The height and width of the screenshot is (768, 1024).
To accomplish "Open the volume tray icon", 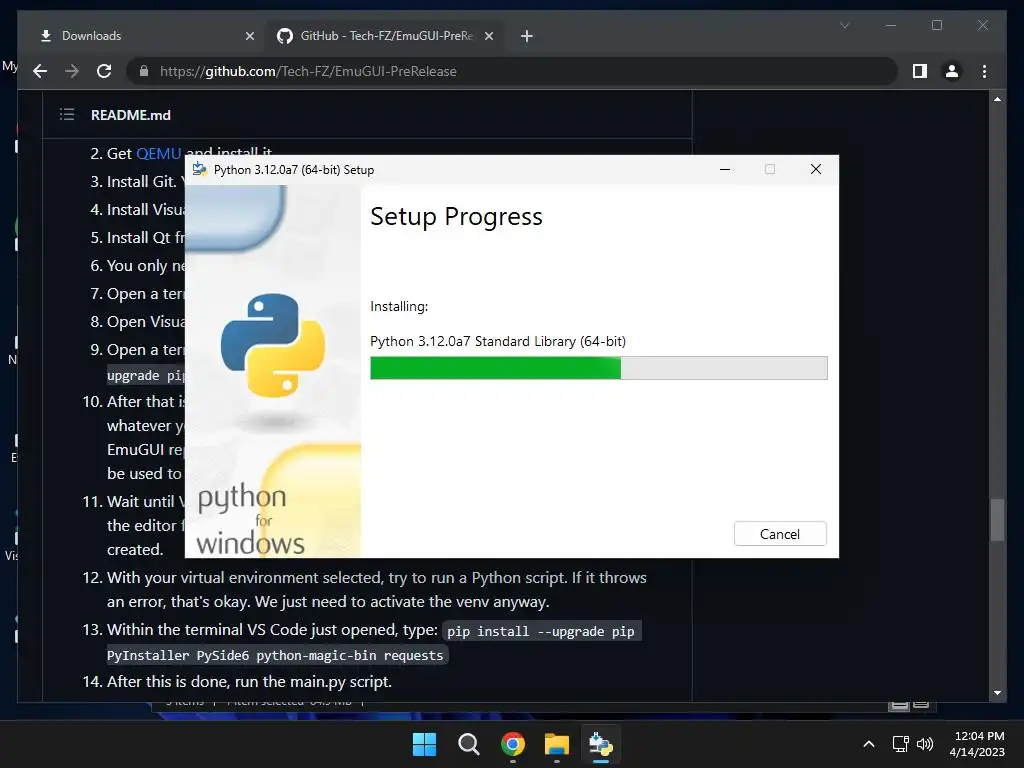I will click(925, 744).
